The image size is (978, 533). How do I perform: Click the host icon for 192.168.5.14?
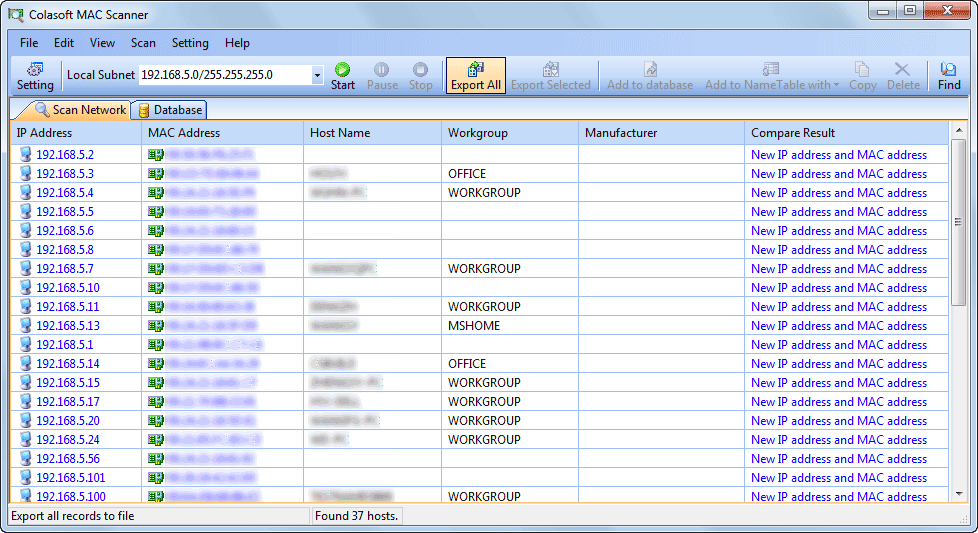pyautogui.click(x=26, y=363)
